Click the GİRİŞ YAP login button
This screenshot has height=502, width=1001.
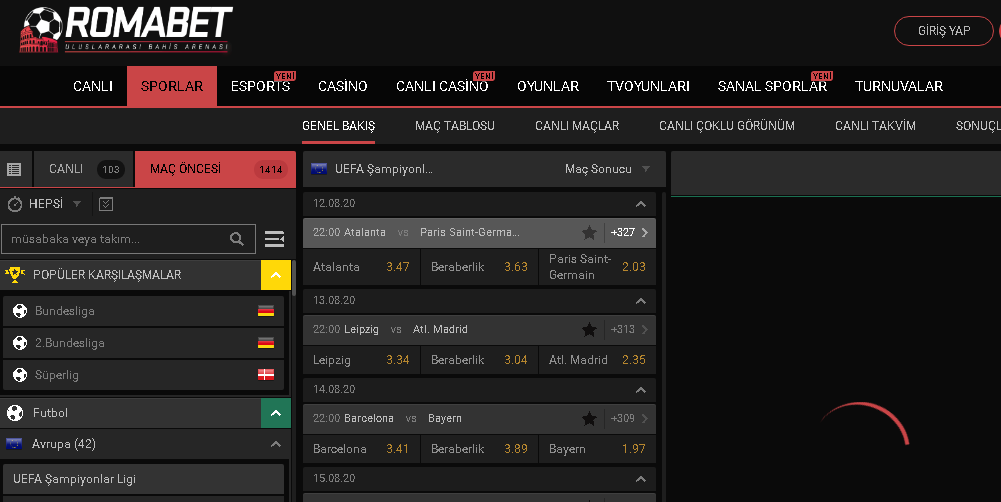click(x=944, y=31)
